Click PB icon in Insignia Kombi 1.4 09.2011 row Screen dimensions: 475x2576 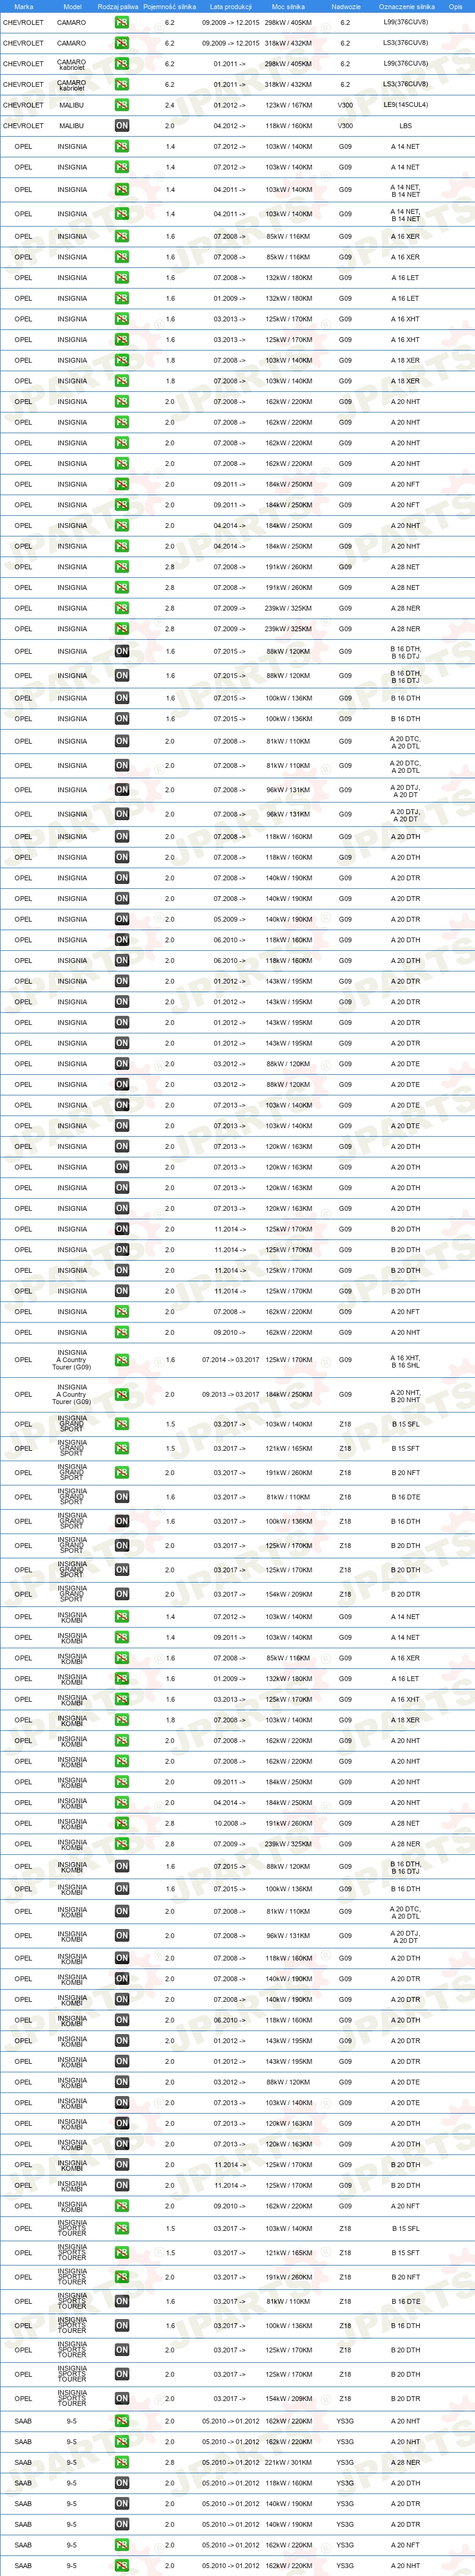tap(121, 1637)
